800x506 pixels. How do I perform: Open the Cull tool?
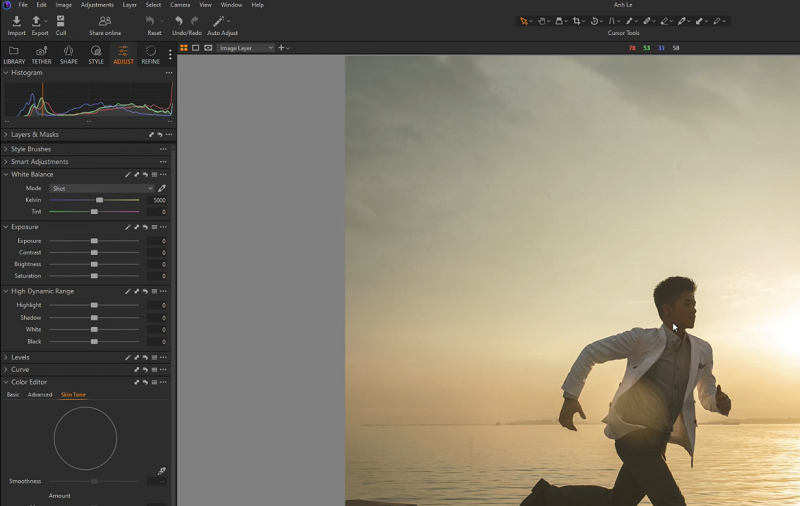tap(61, 21)
